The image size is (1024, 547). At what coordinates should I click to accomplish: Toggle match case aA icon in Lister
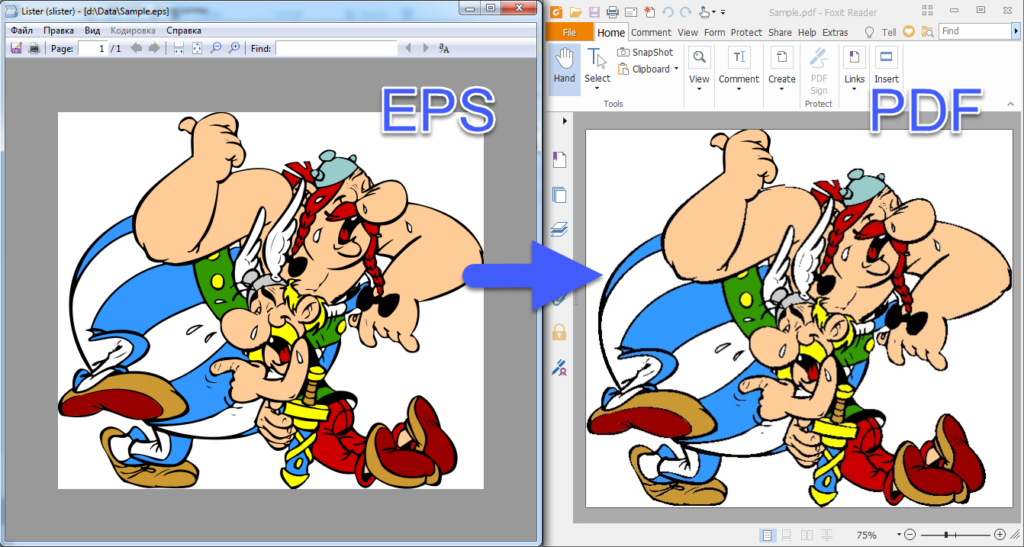(x=444, y=48)
